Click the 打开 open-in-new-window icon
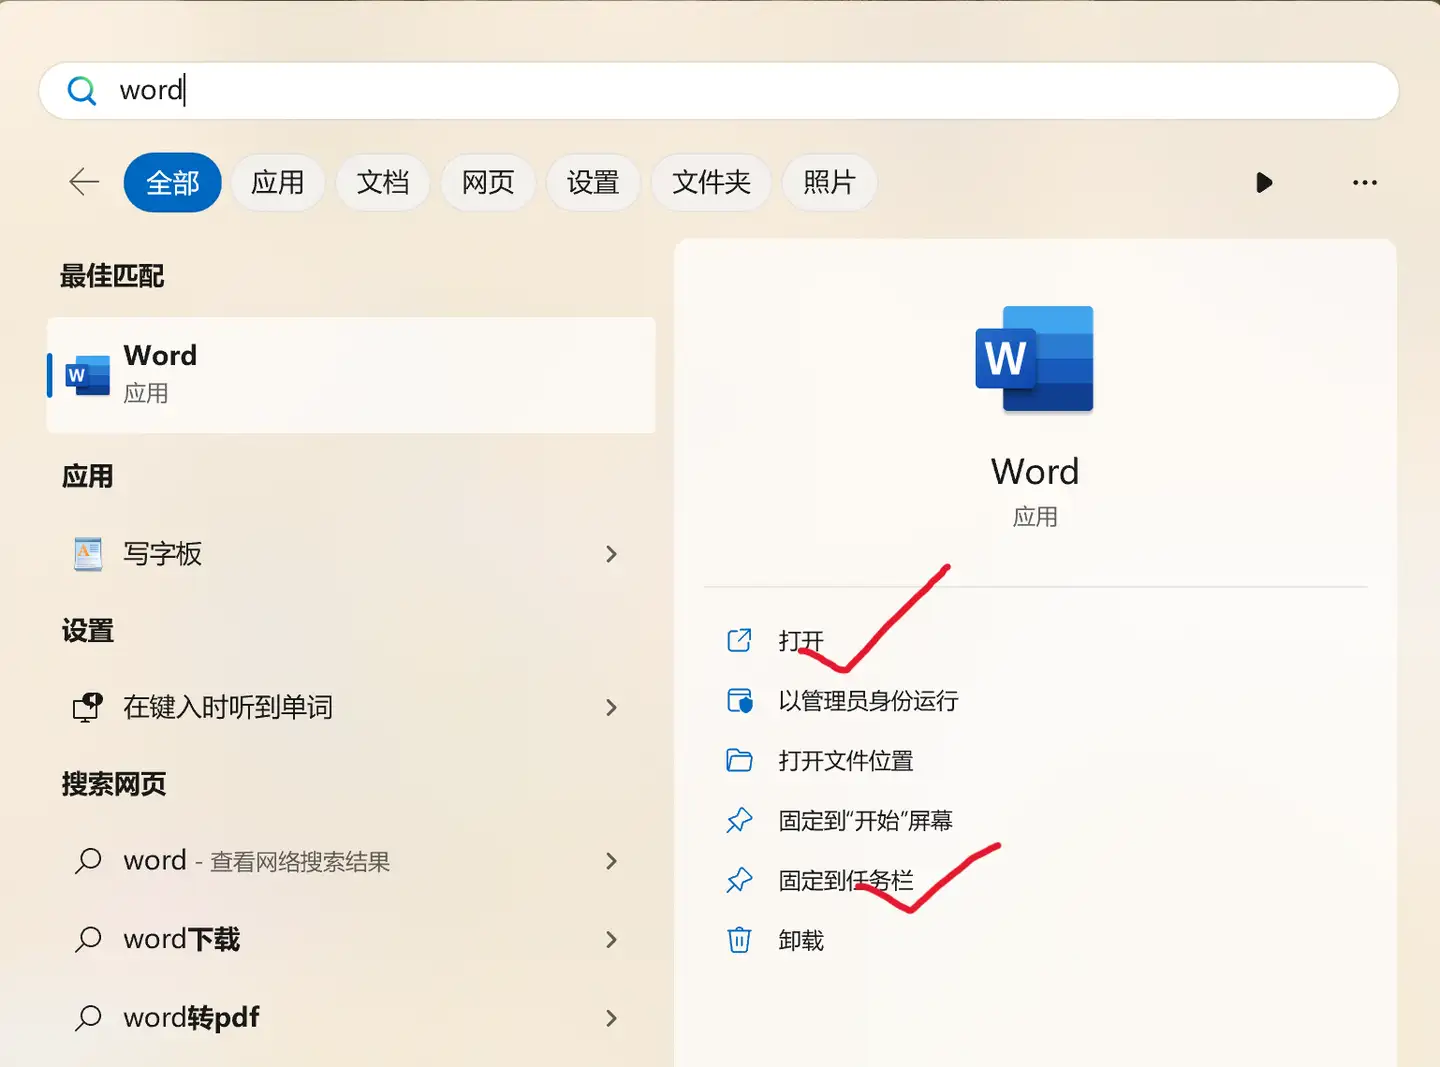This screenshot has width=1440, height=1067. (x=739, y=640)
